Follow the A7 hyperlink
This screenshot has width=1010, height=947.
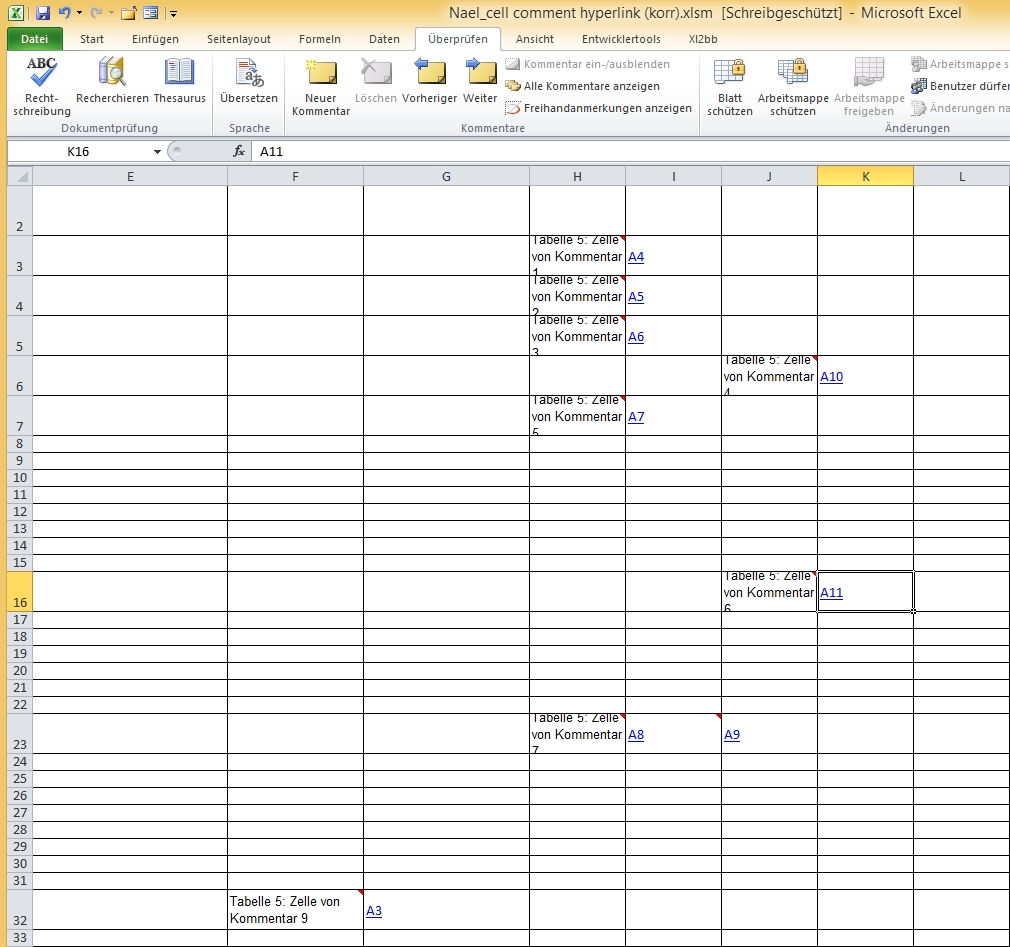tap(636, 417)
